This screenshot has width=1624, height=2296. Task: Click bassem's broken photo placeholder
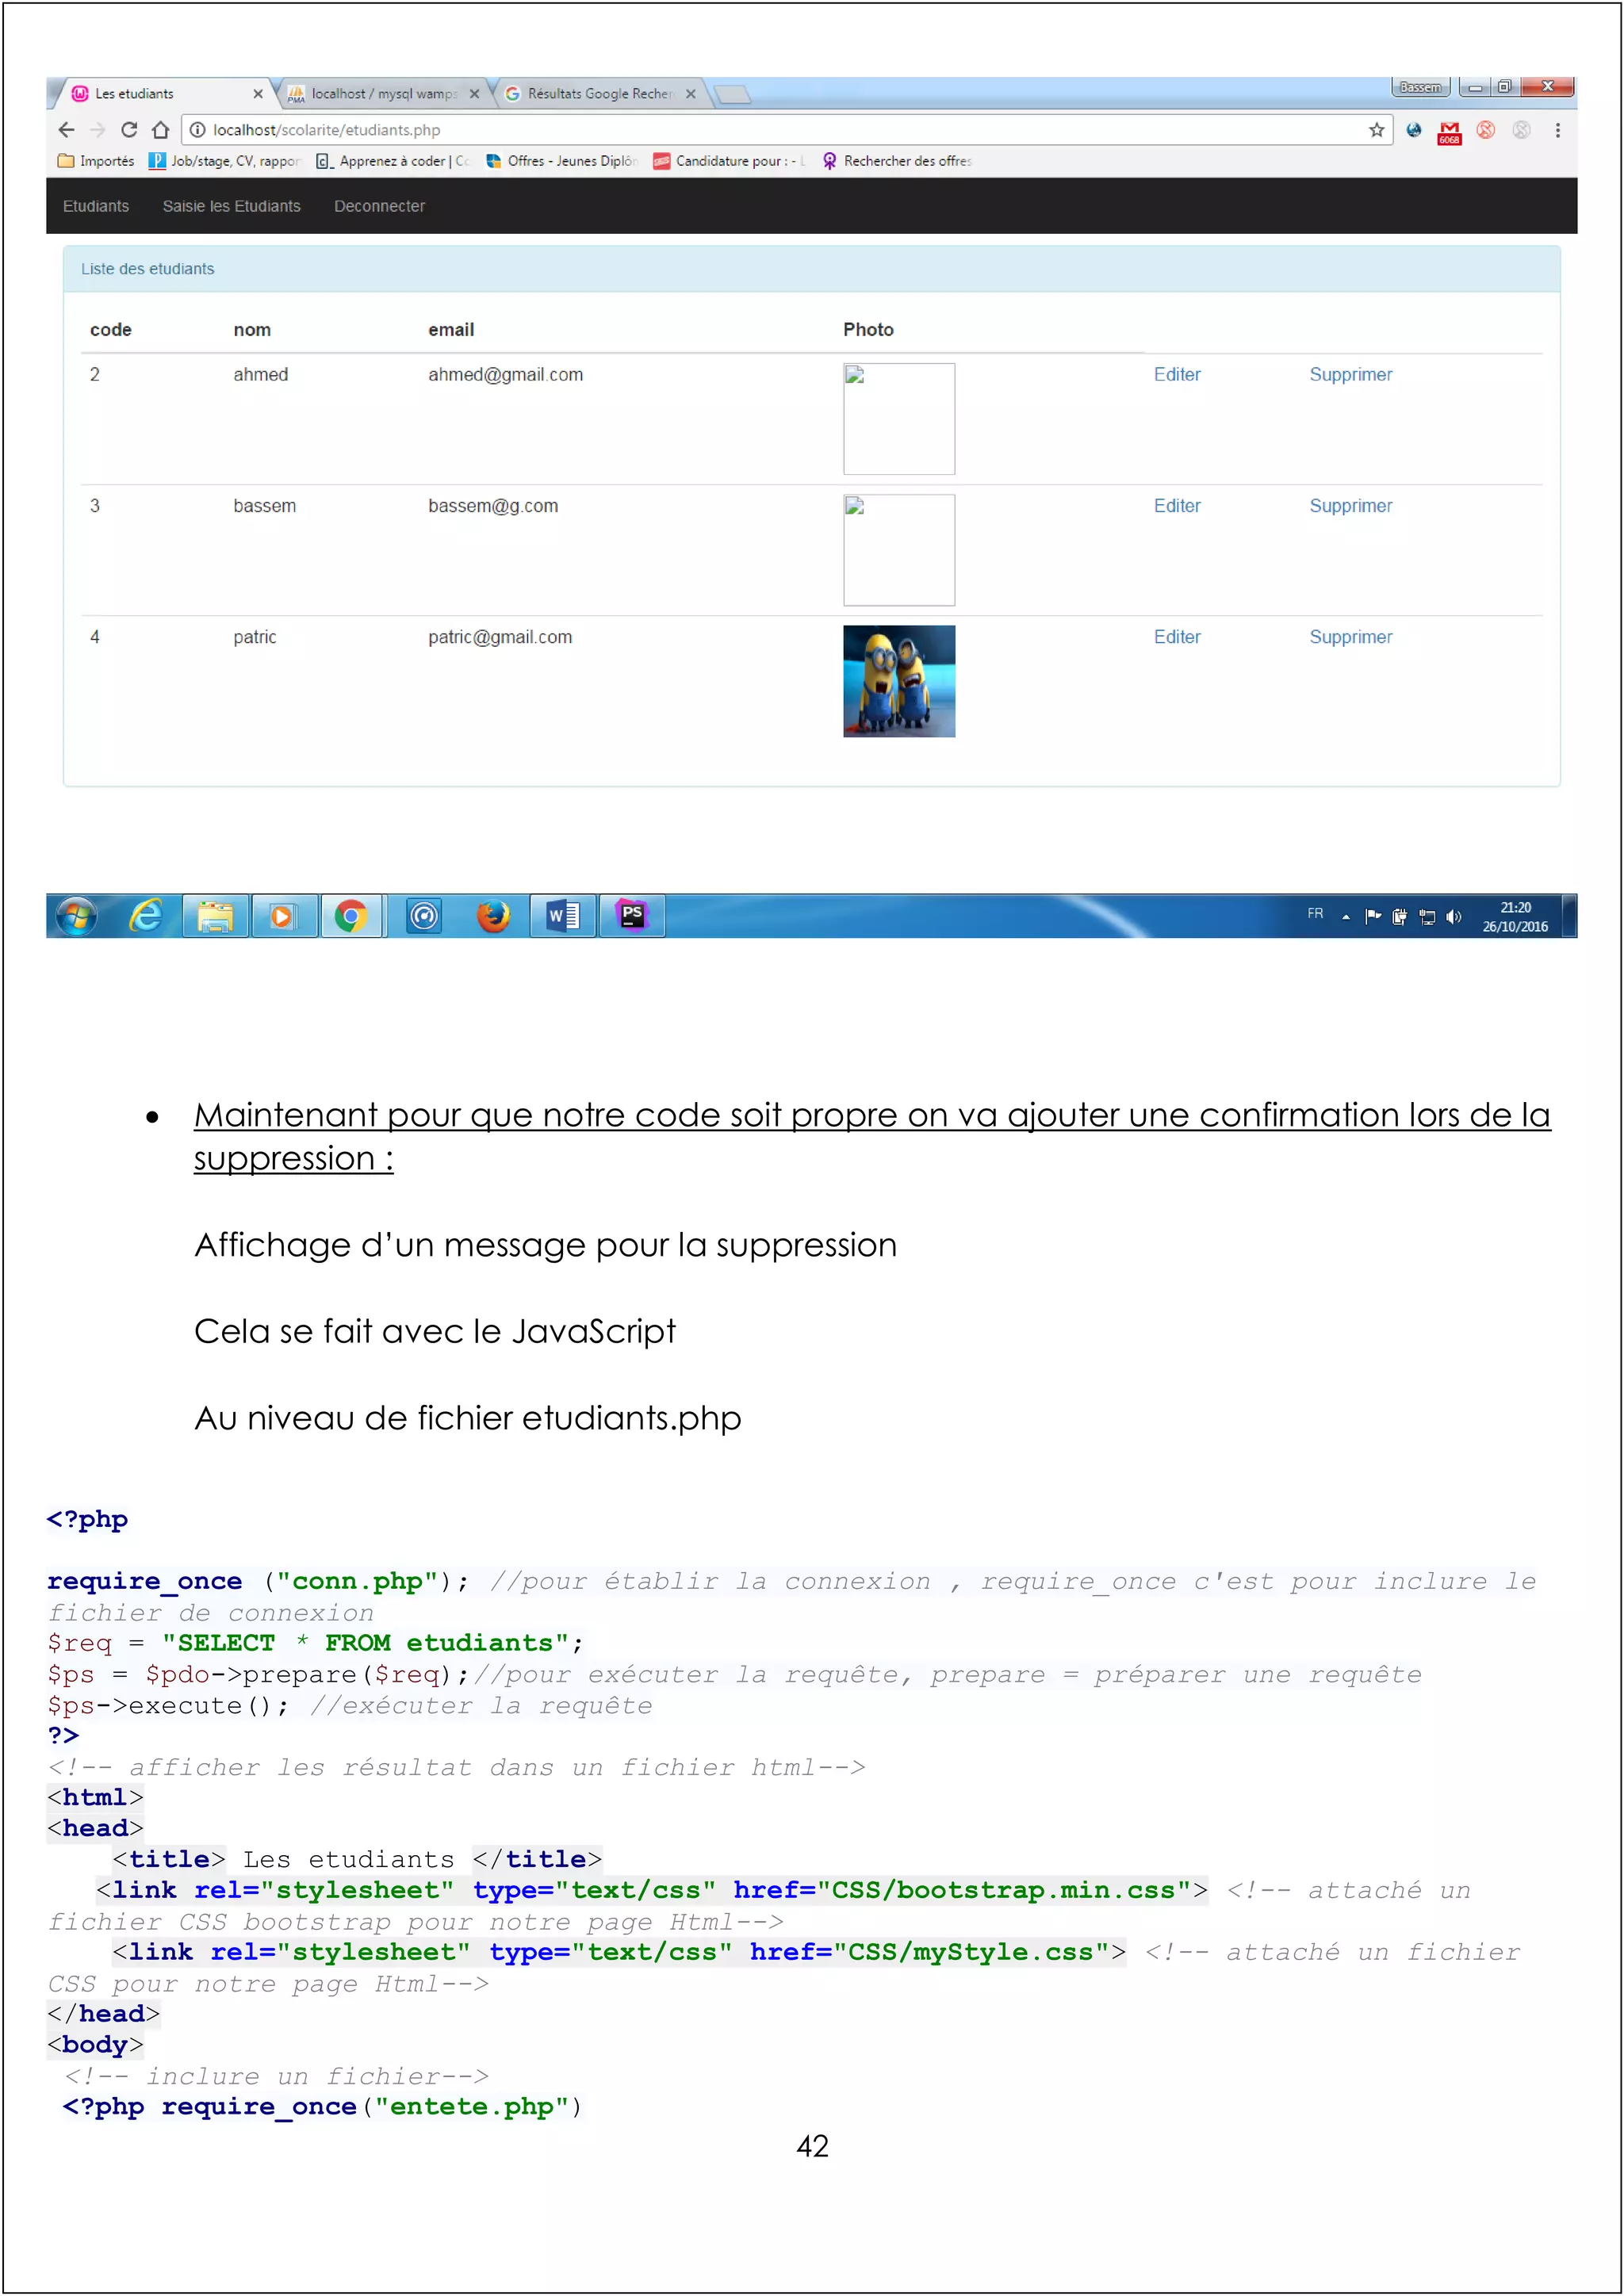tap(899, 550)
